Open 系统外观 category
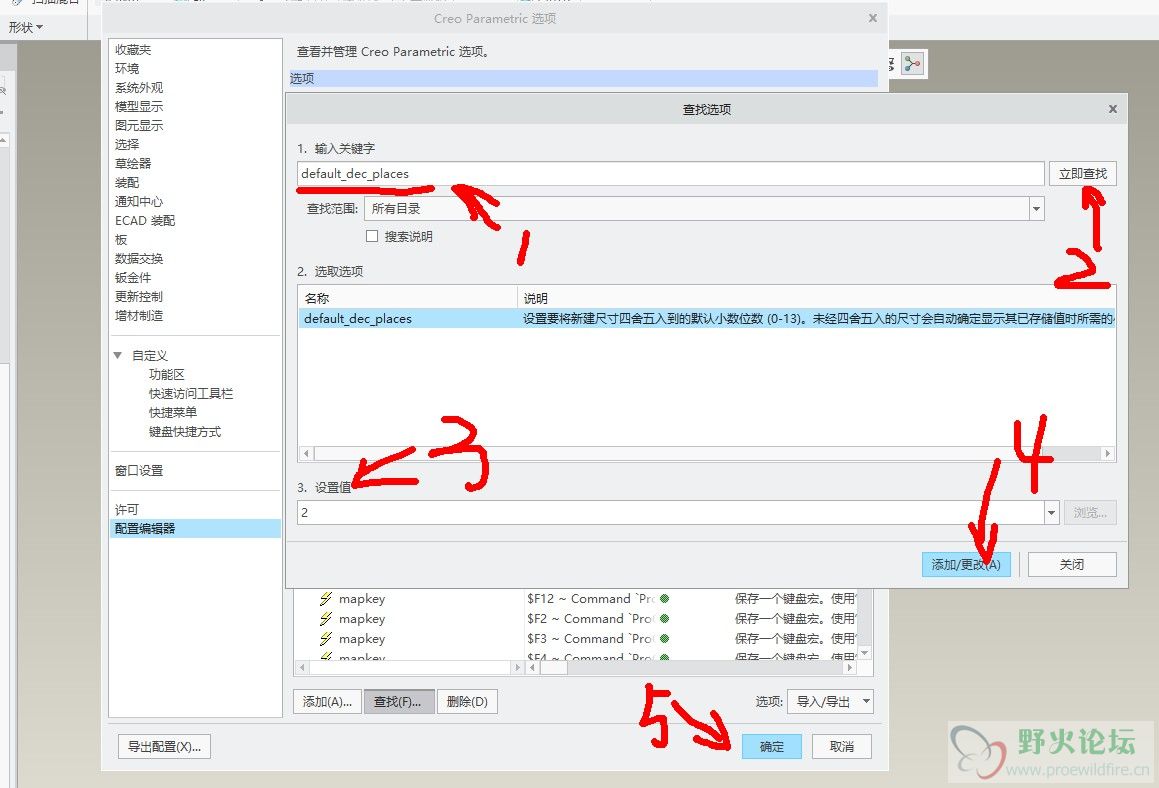The width and height of the screenshot is (1159, 788). click(139, 87)
